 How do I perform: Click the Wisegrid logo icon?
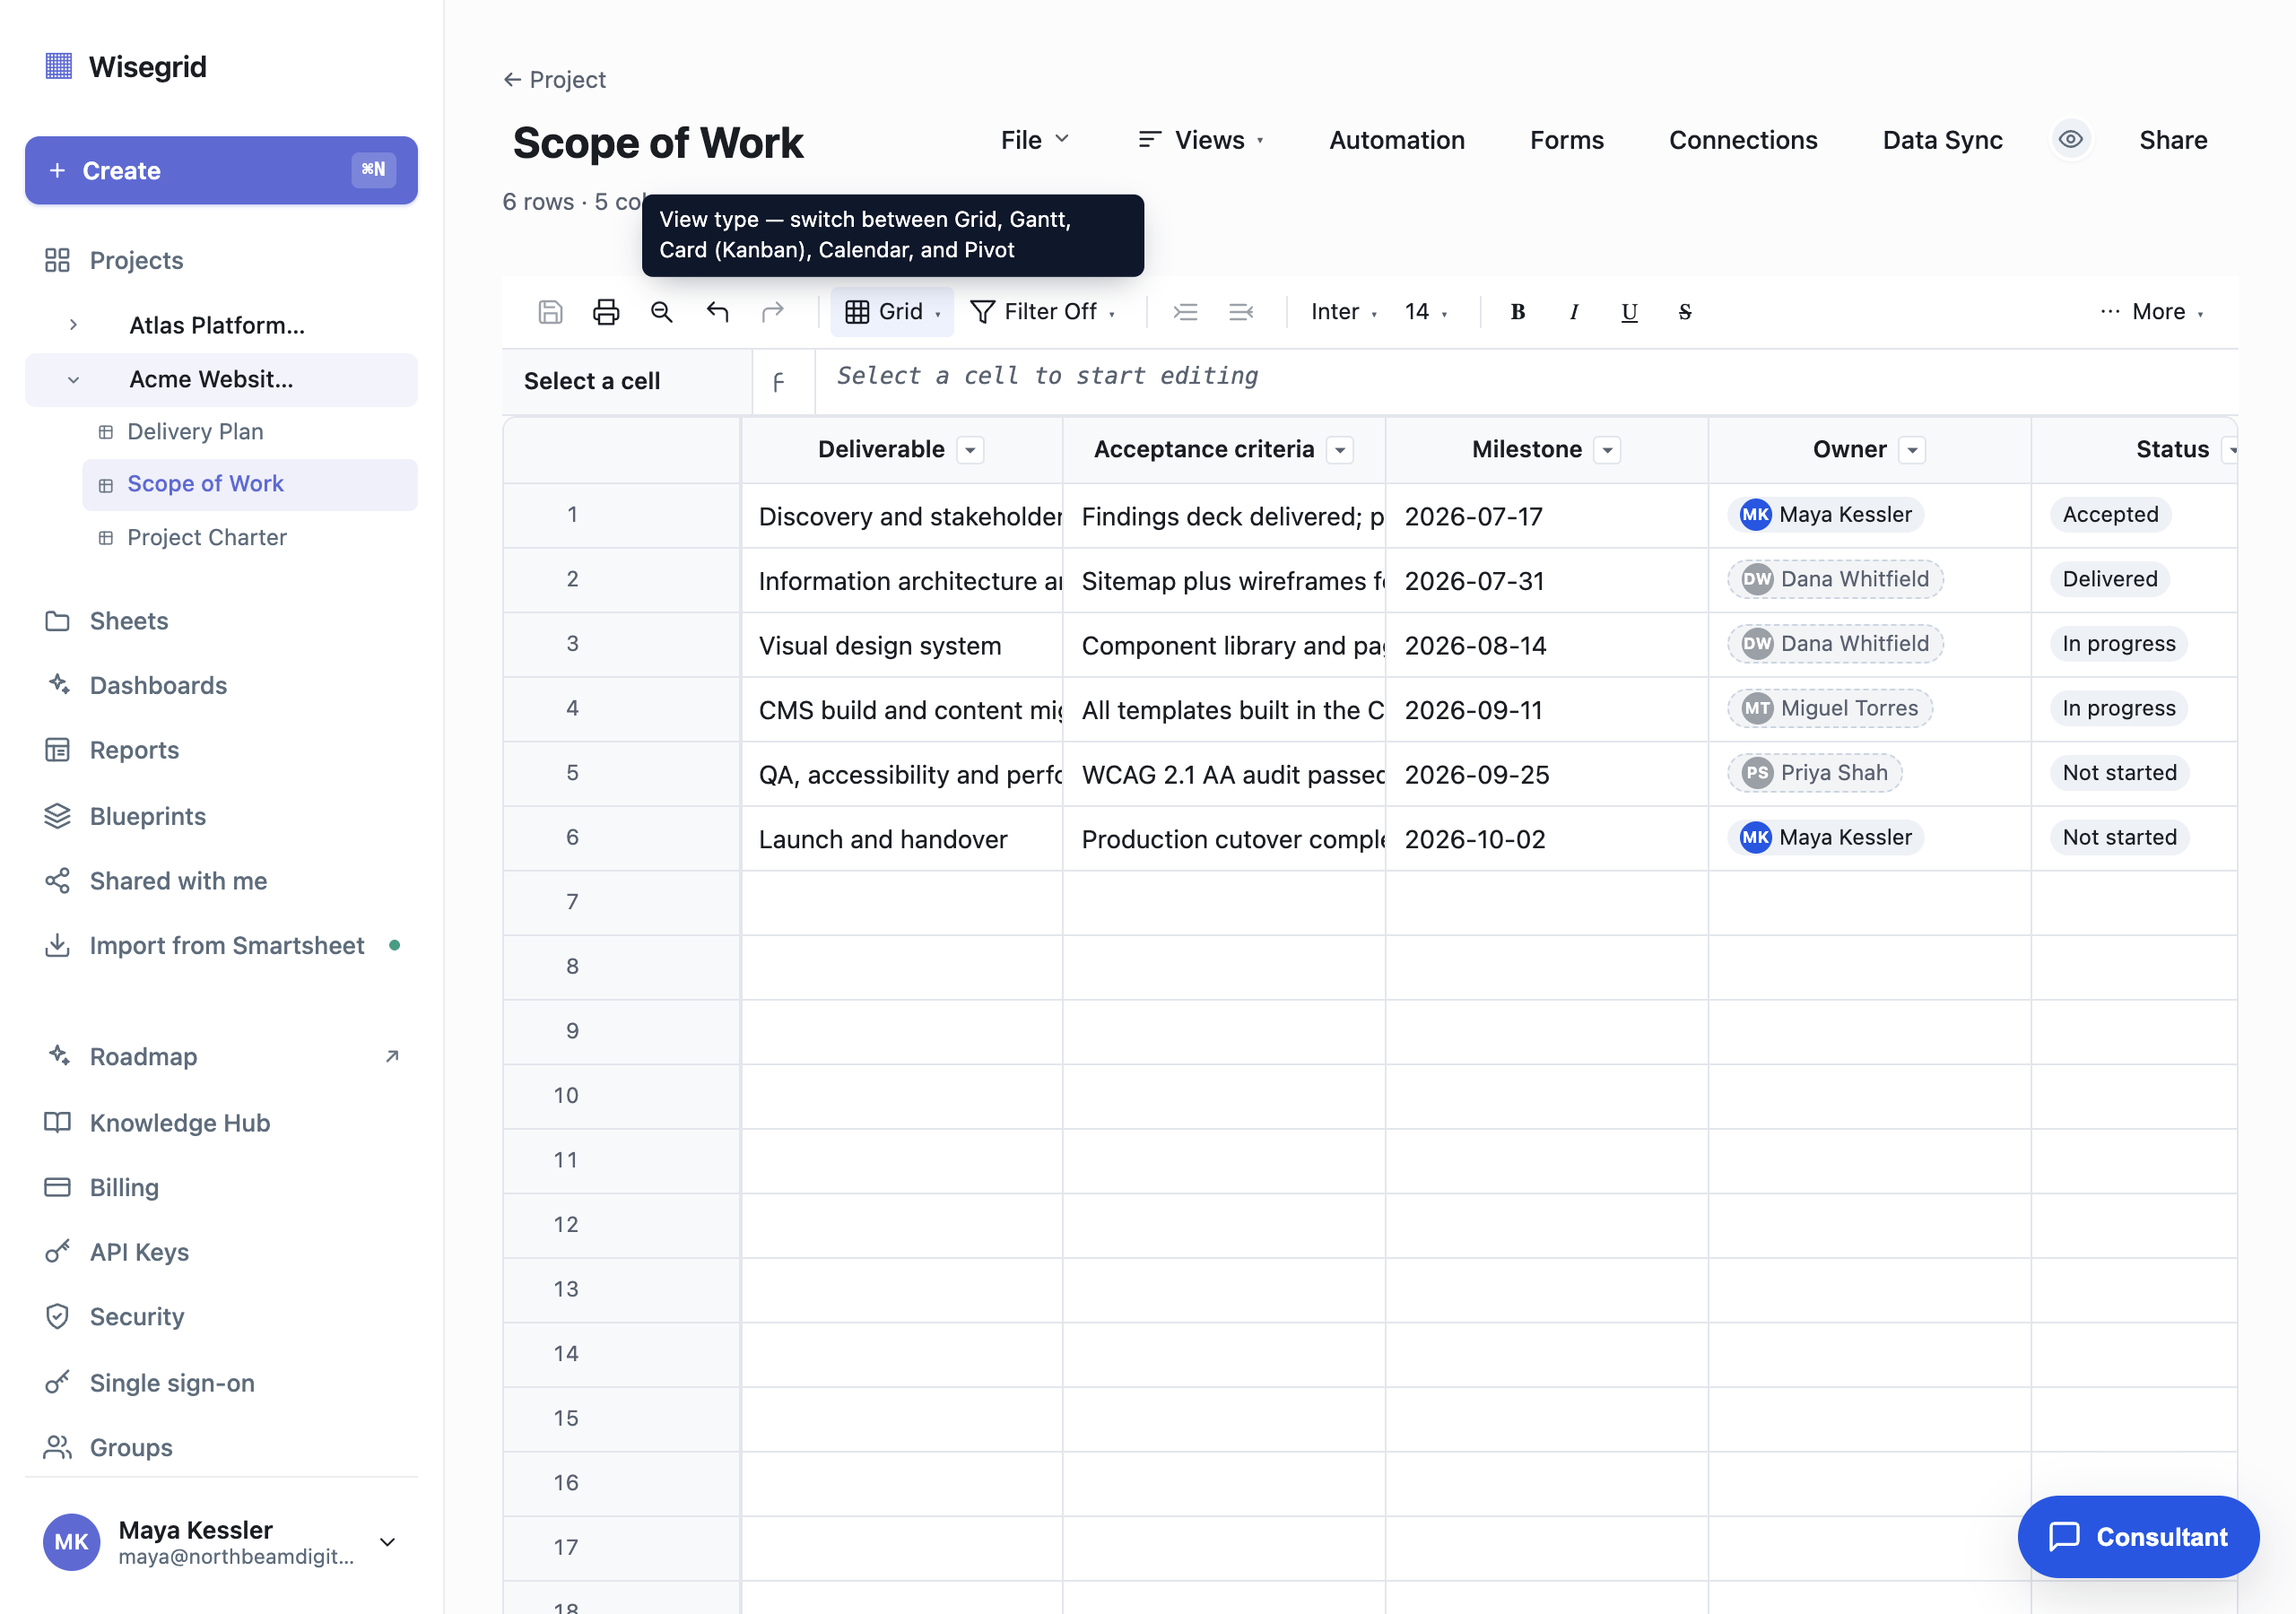click(x=59, y=66)
